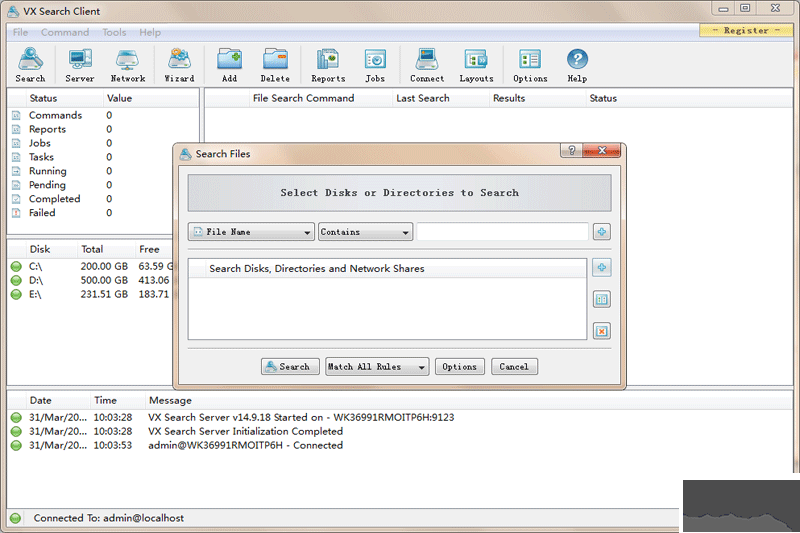The height and width of the screenshot is (533, 800).
Task: Open the Contains operator dropdown
Action: [365, 232]
